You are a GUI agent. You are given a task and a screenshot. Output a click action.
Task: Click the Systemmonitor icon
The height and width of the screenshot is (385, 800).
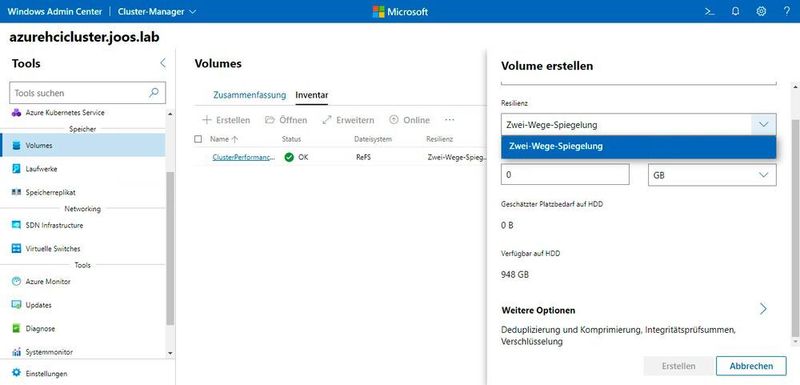16,352
